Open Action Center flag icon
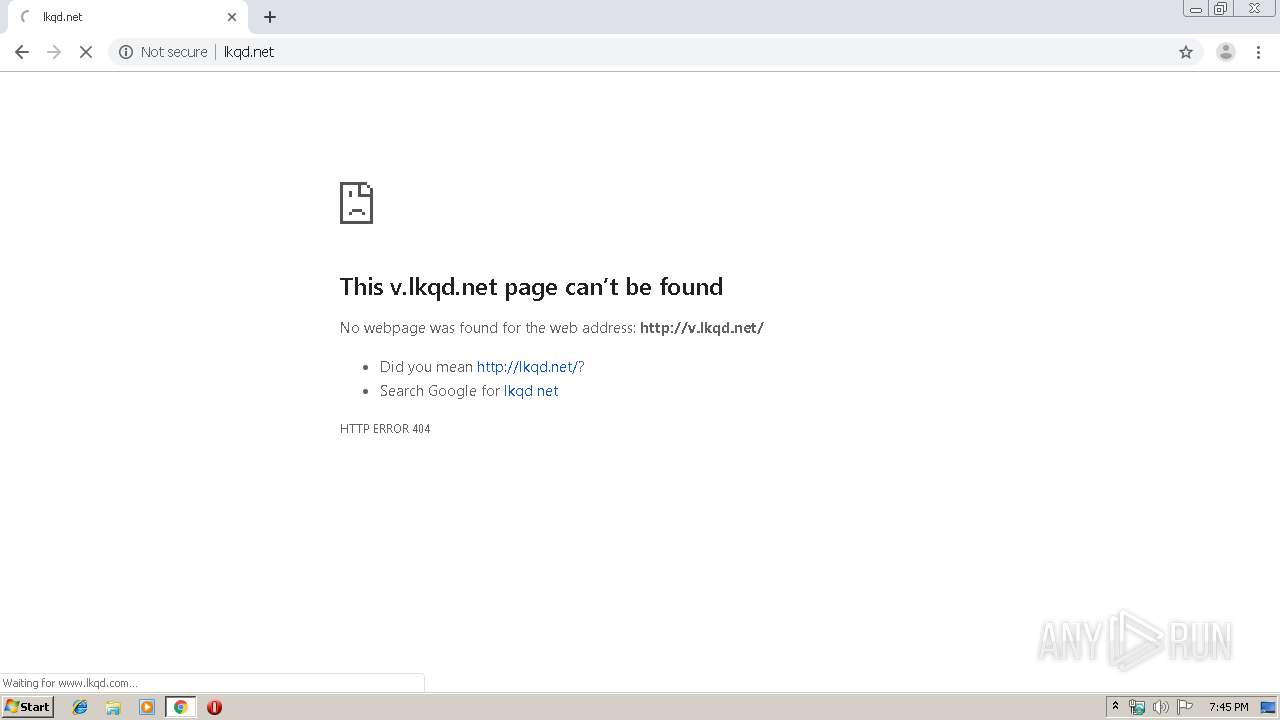Image resolution: width=1280 pixels, height=720 pixels. pos(1185,707)
